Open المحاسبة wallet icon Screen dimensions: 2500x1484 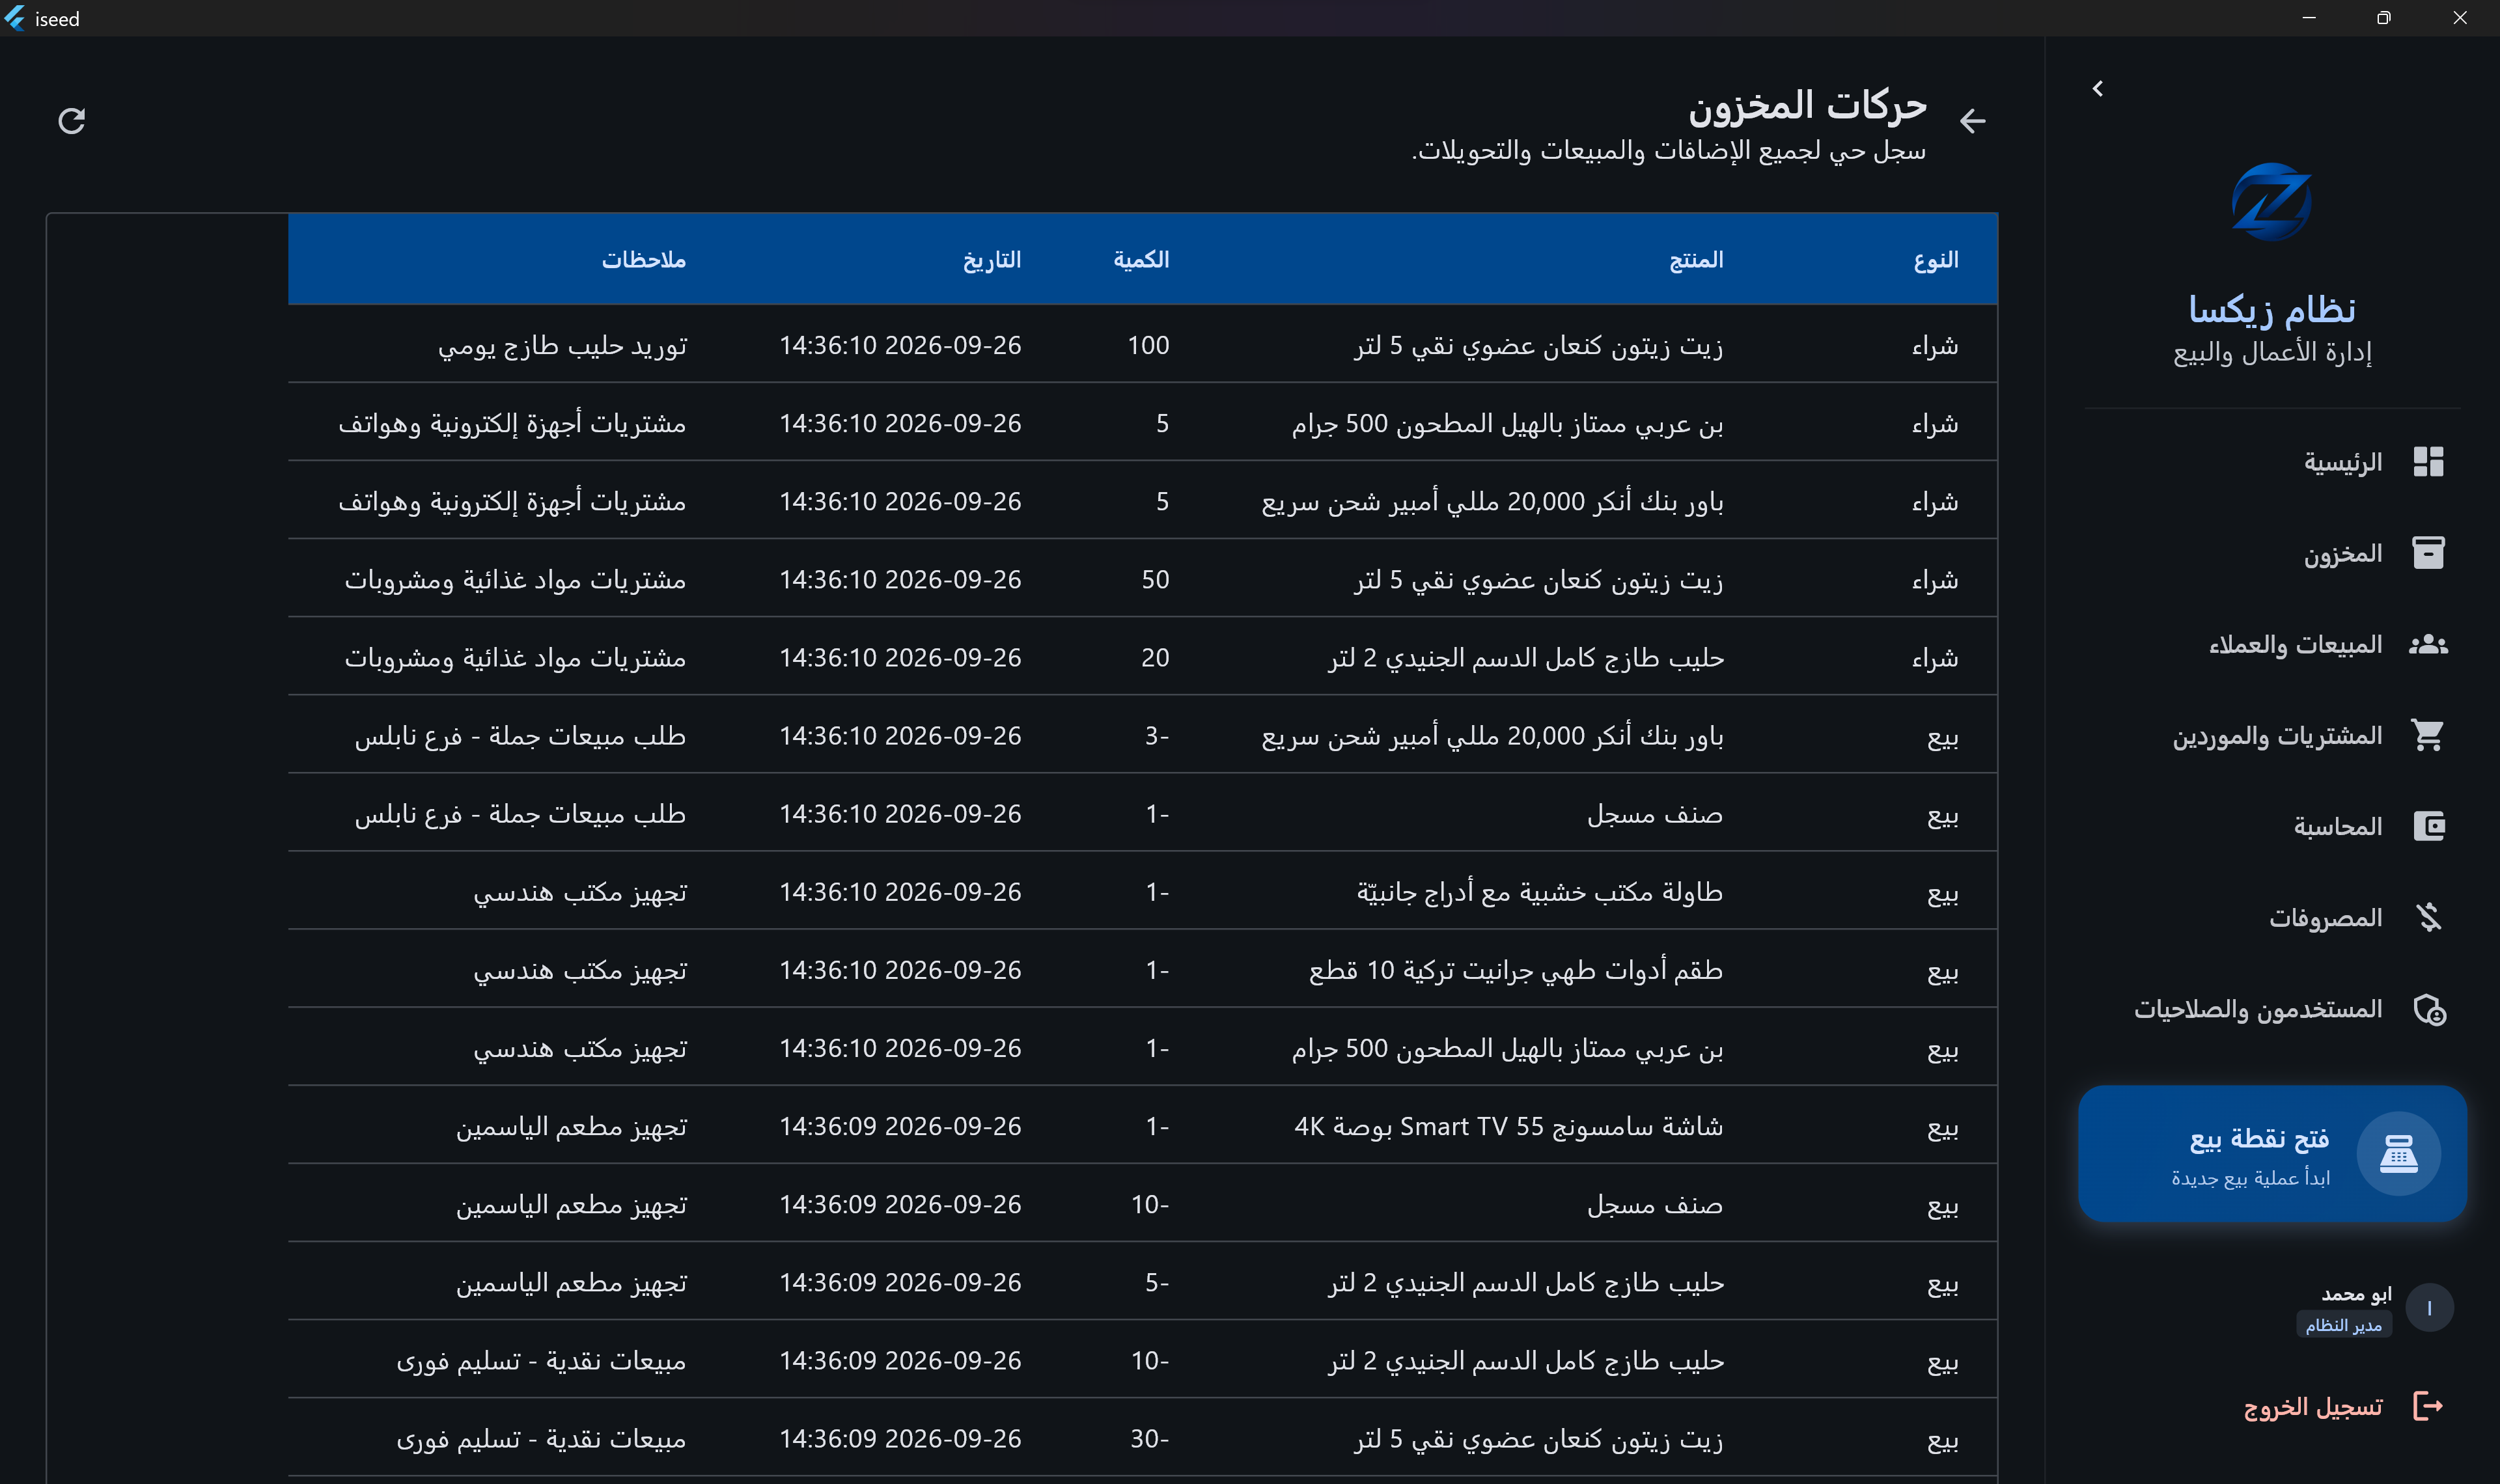point(2428,826)
